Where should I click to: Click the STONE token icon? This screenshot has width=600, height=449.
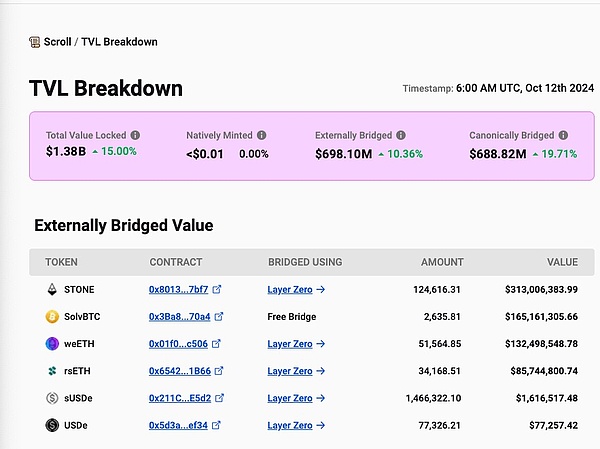coord(52,289)
